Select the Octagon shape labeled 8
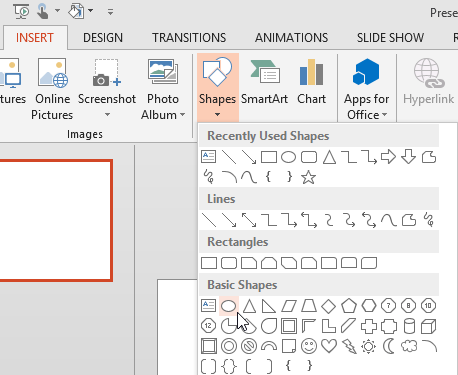The width and height of the screenshot is (458, 375). click(x=408, y=306)
